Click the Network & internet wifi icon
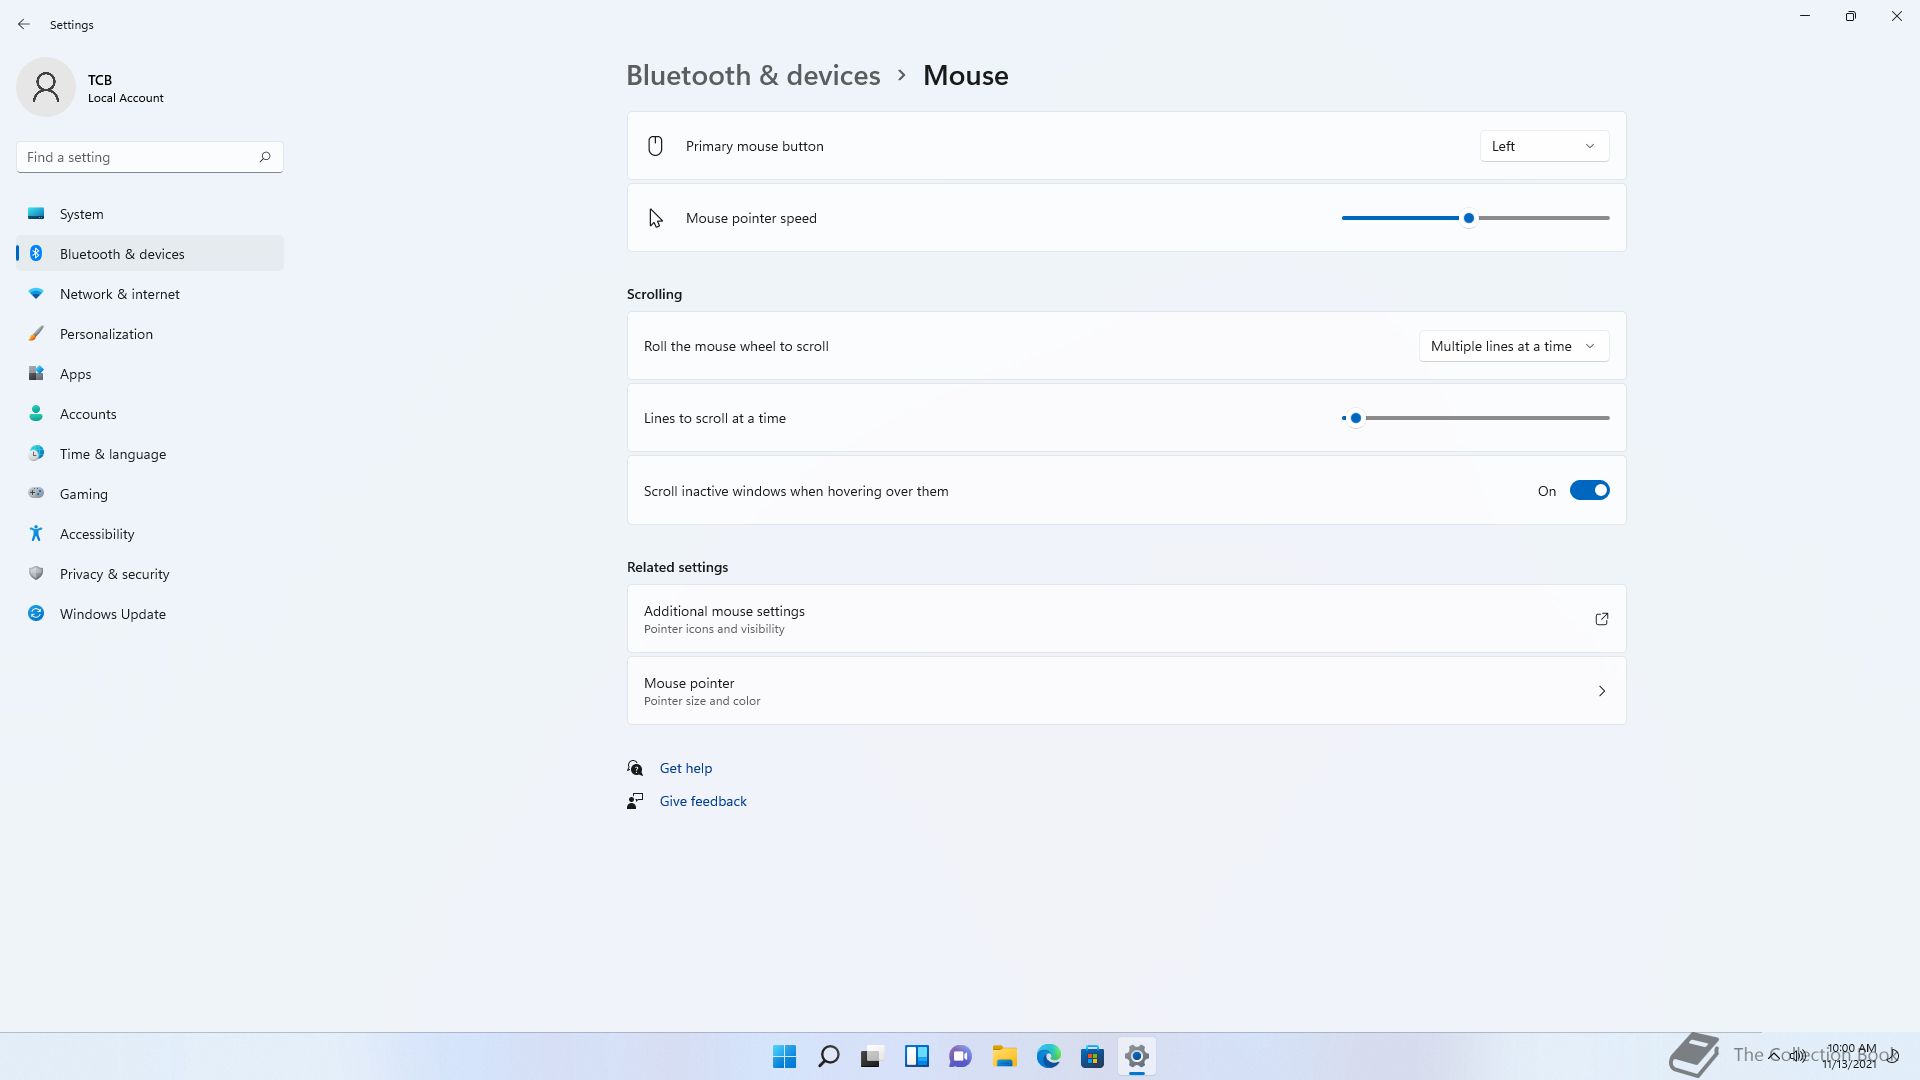 pyautogui.click(x=36, y=293)
